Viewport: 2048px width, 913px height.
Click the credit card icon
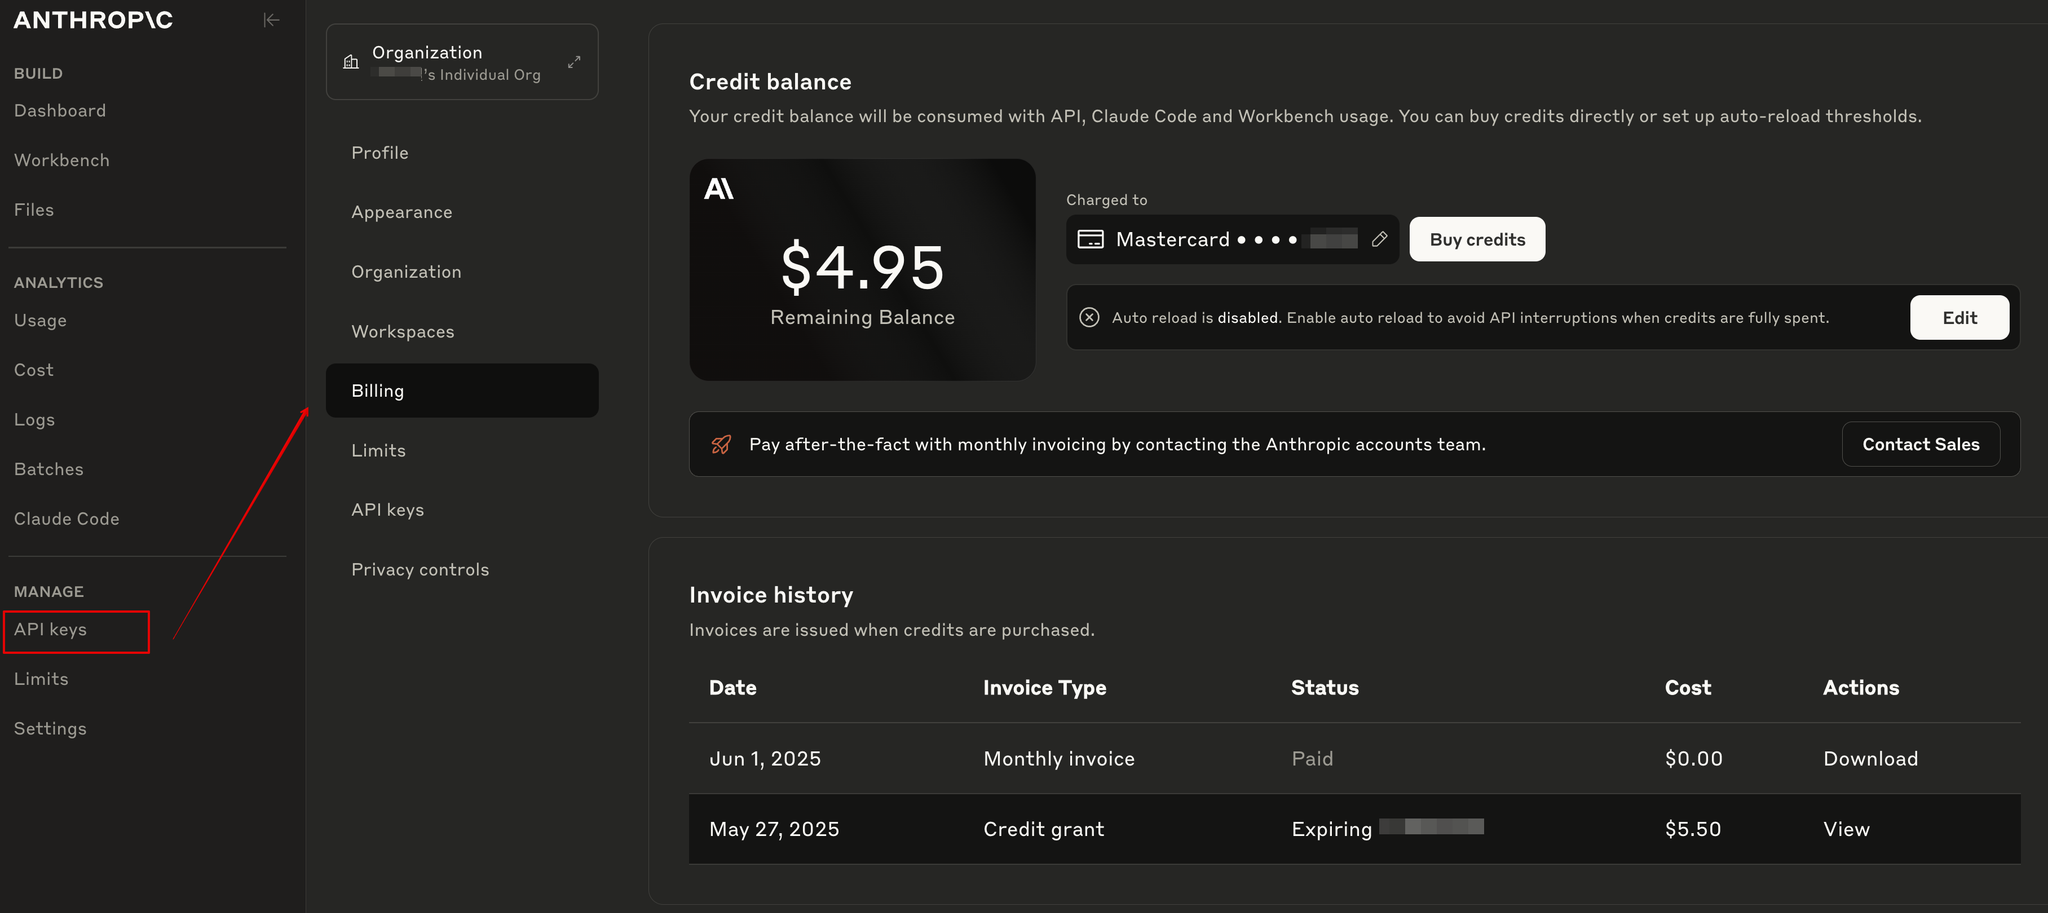[1090, 239]
